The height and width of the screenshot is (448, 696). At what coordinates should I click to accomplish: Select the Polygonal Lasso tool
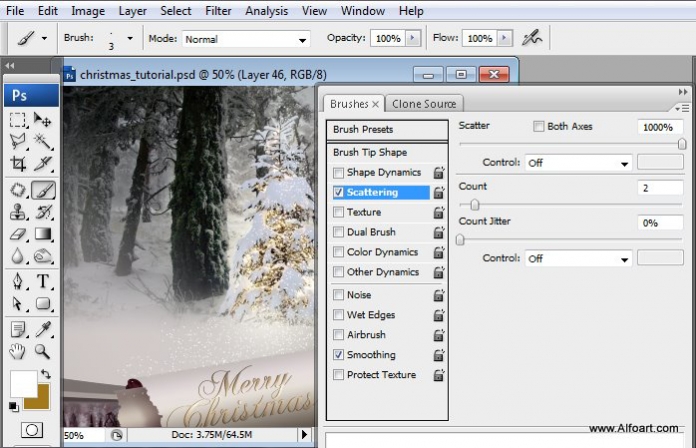coord(18,142)
